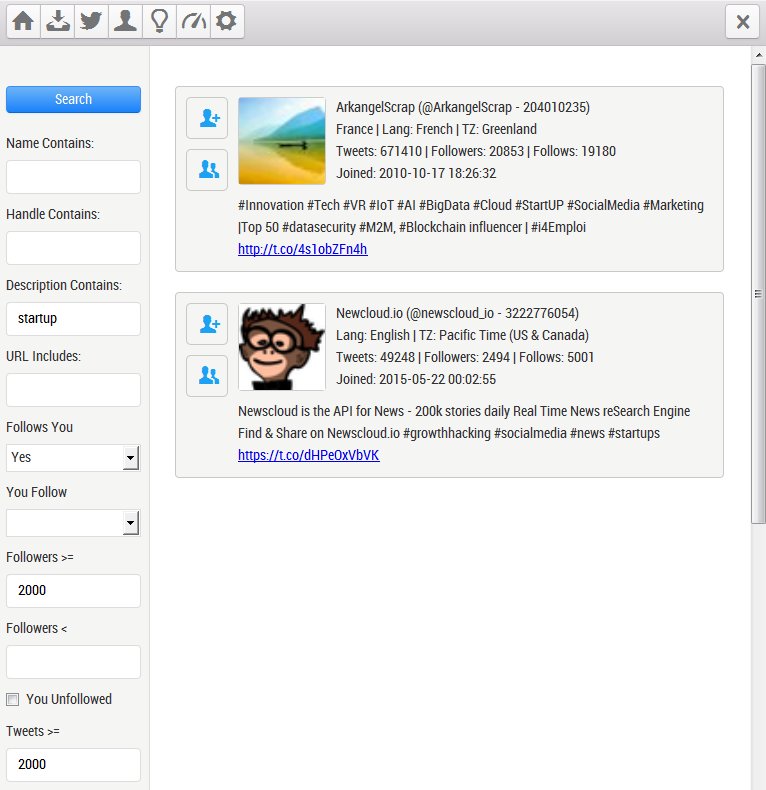Open the settings gear icon

click(227, 22)
